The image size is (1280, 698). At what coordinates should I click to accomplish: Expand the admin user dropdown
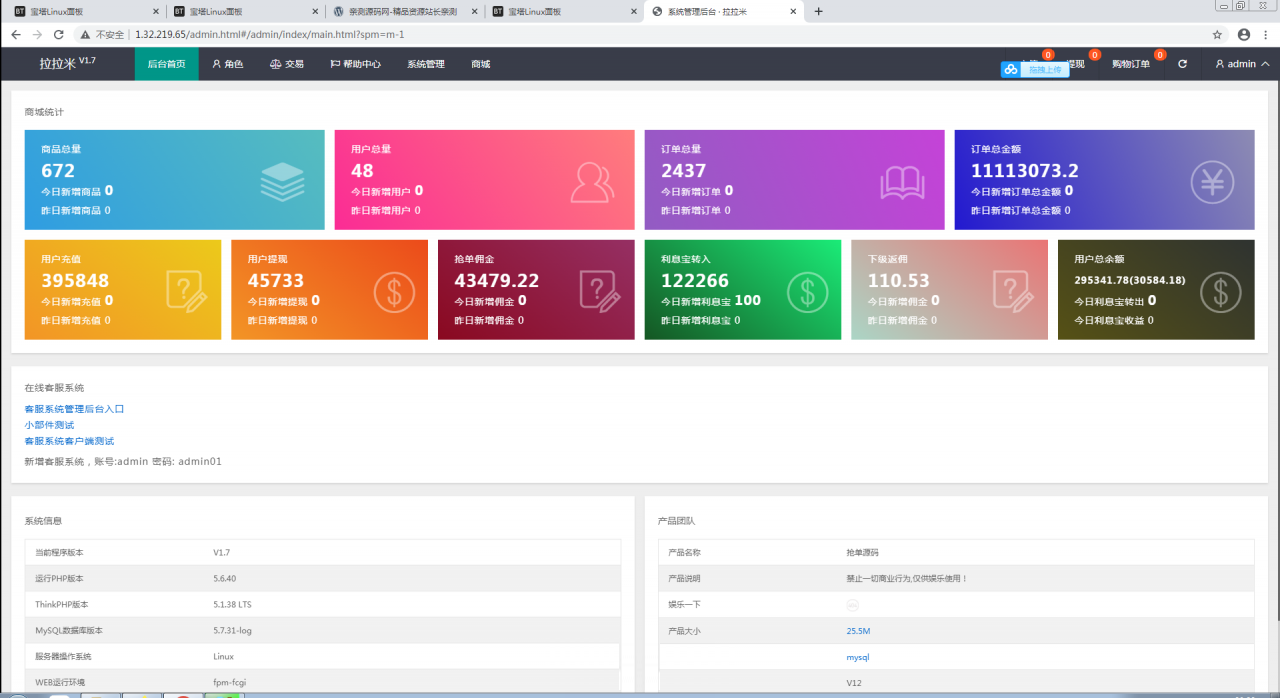[1241, 64]
